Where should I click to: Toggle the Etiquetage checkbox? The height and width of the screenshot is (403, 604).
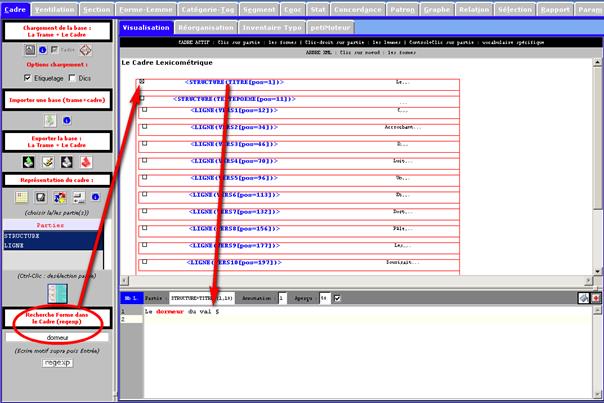27,78
